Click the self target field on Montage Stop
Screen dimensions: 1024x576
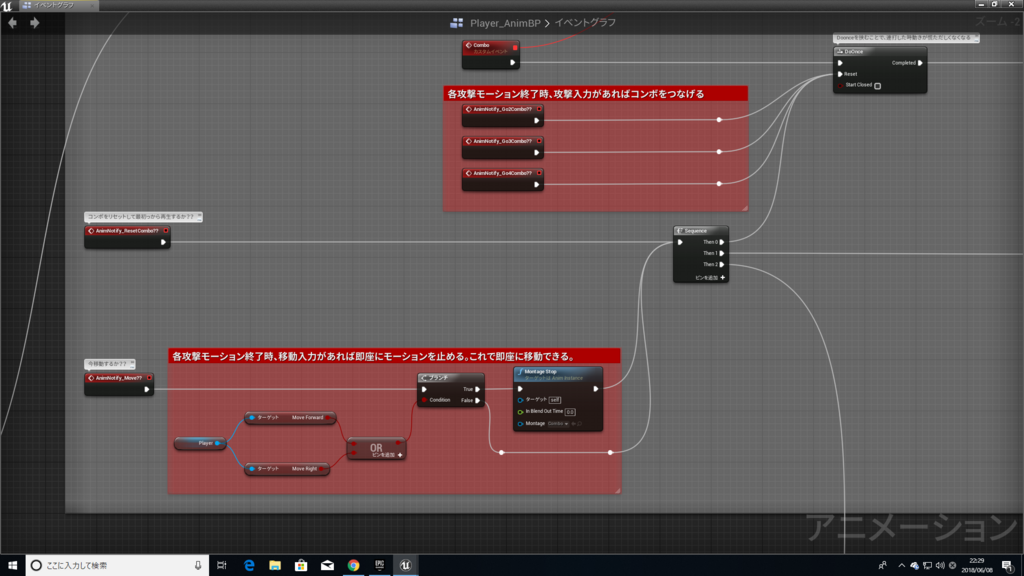coord(554,400)
